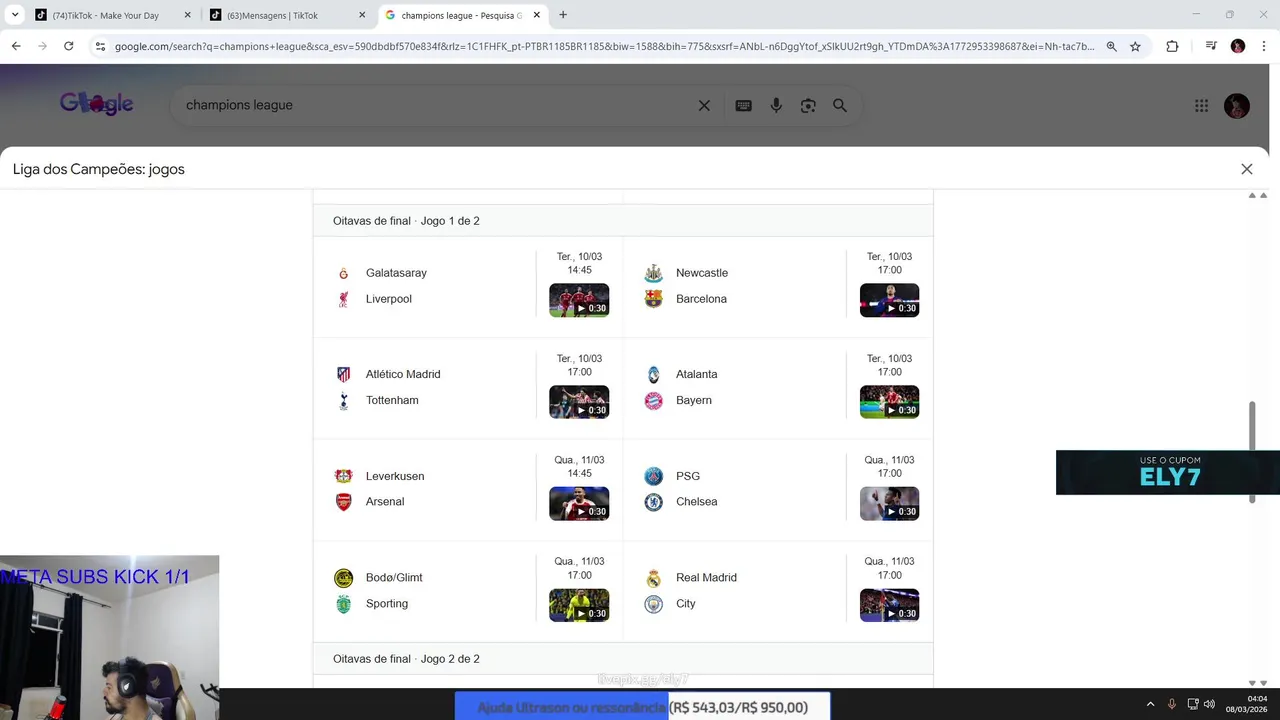Click the Atlético Madrid club crest
This screenshot has width=1280, height=720.
(x=343, y=374)
